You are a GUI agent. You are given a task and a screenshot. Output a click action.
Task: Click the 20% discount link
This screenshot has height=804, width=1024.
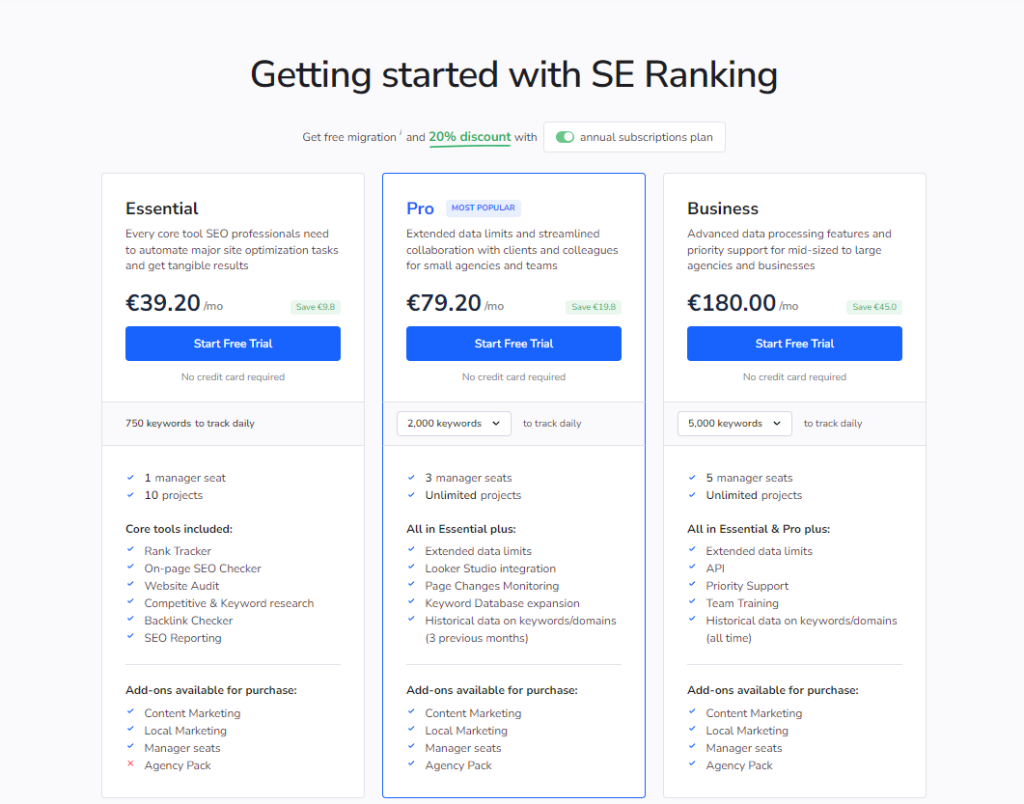point(470,137)
